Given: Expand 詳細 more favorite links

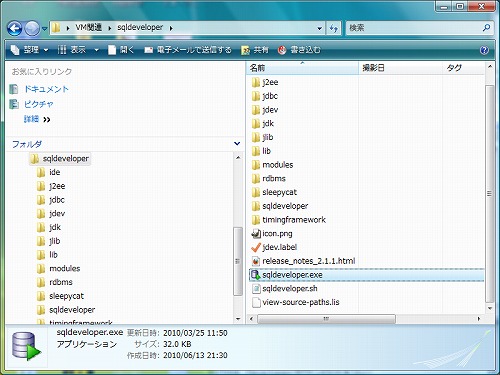Looking at the screenshot, I should 37,119.
